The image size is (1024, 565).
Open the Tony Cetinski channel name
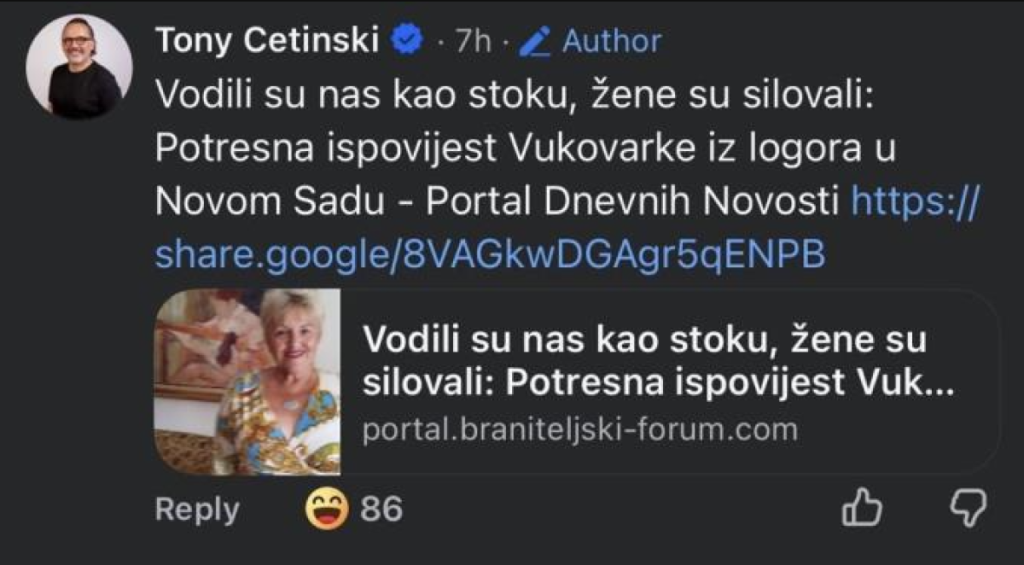(x=267, y=40)
